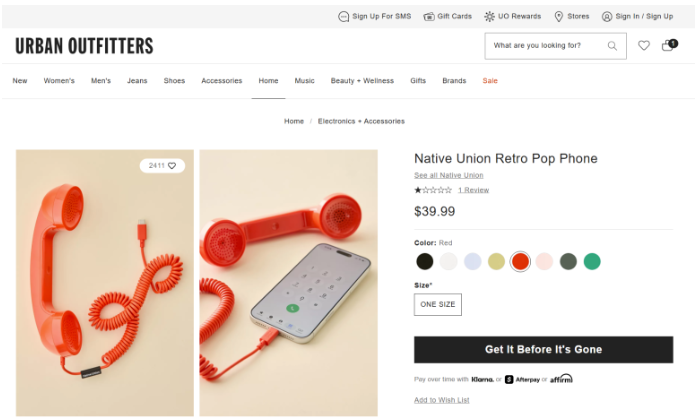Click the Gift Cards icon
The height and width of the screenshot is (419, 698).
[x=429, y=16]
